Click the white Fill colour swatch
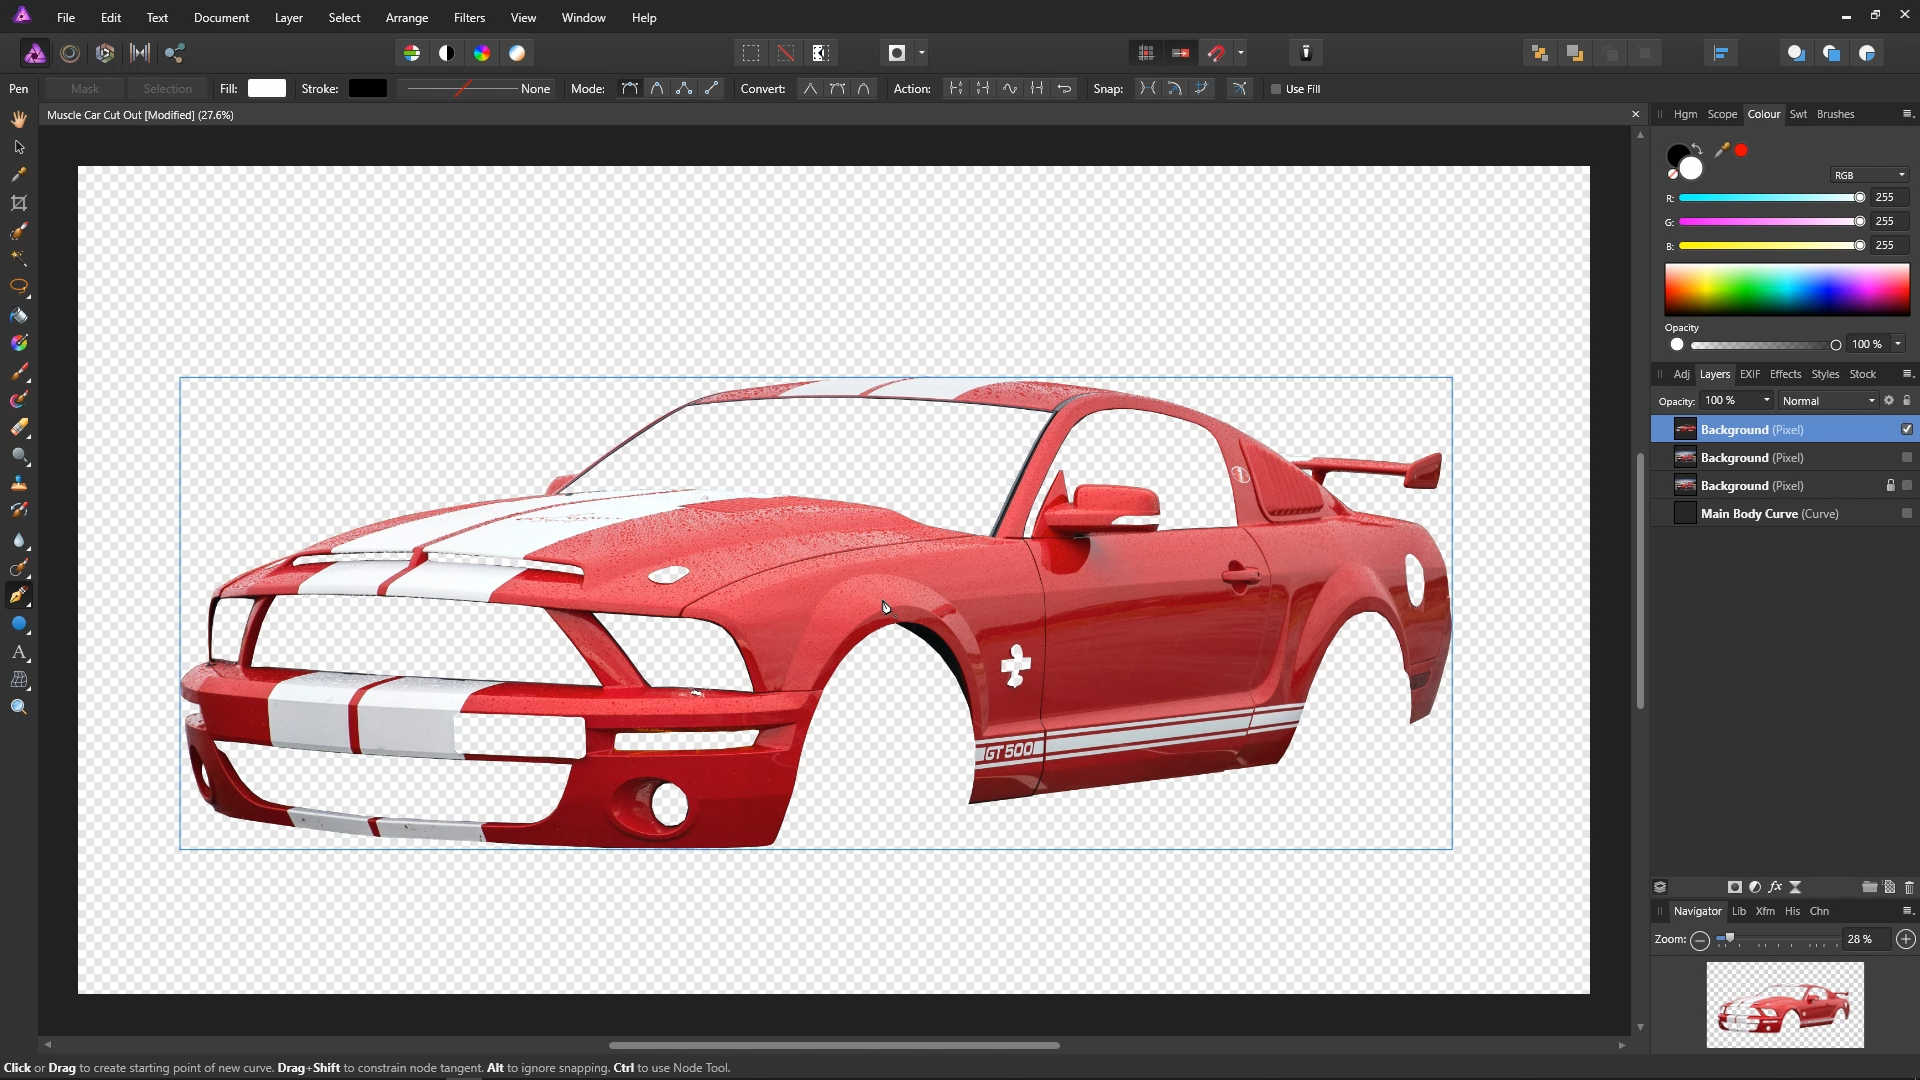 pos(267,89)
